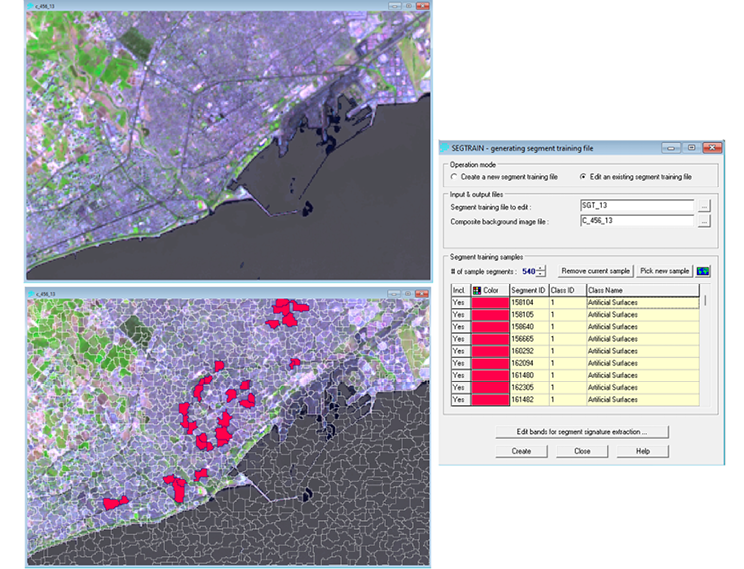The height and width of the screenshot is (569, 744).
Task: Toggle Incl. Yes for segment 158104
Action: click(x=459, y=302)
